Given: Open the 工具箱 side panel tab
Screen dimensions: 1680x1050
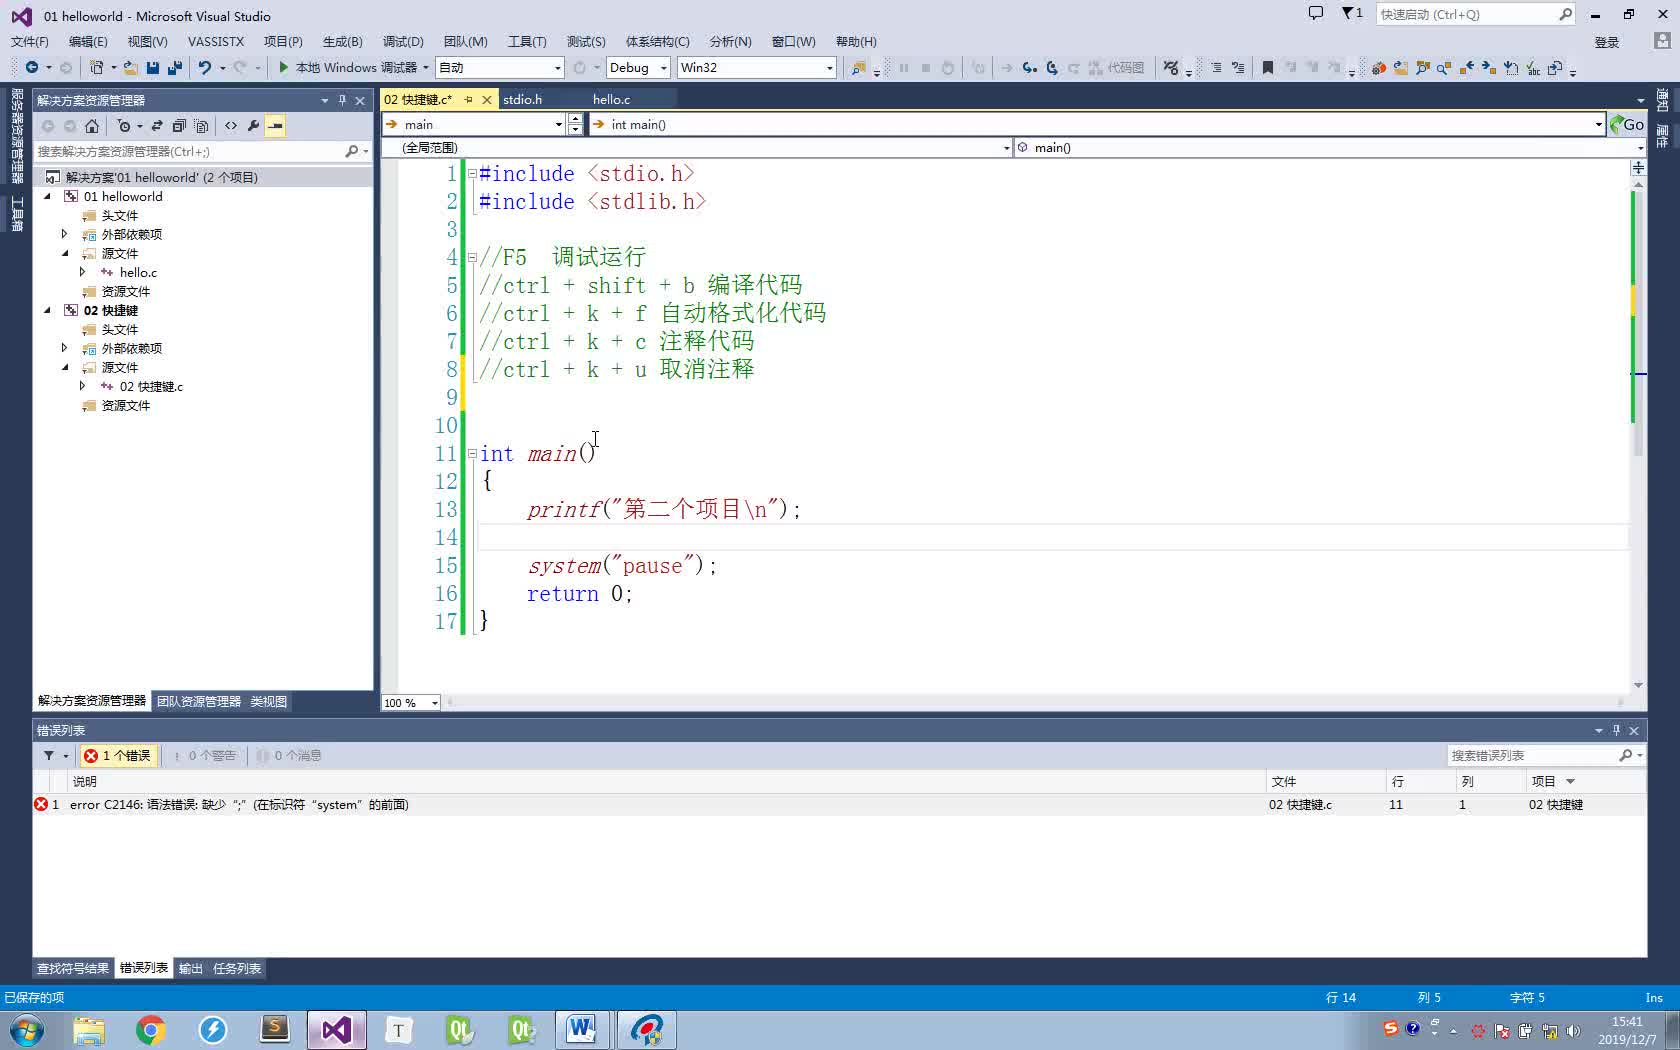Looking at the screenshot, I should (16, 213).
